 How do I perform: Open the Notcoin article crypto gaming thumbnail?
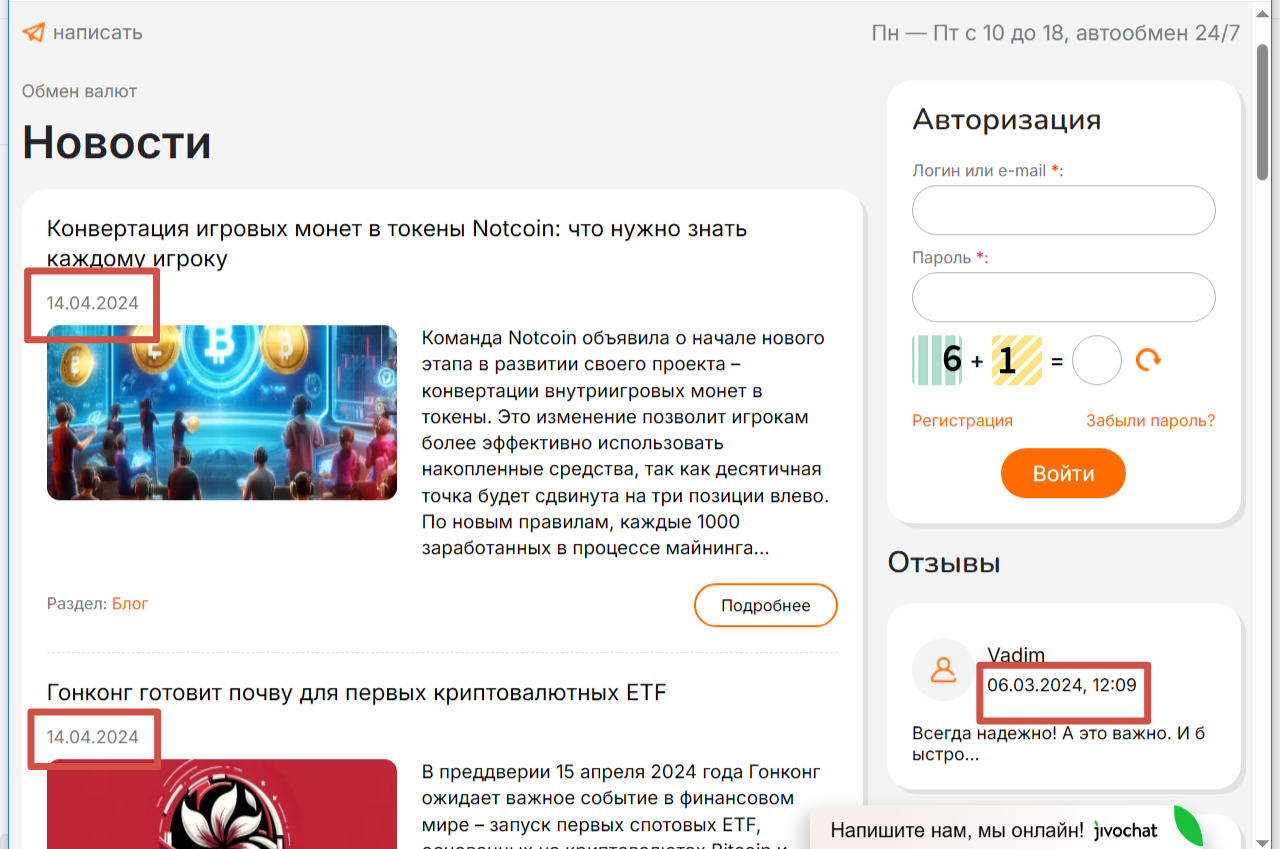pos(222,412)
